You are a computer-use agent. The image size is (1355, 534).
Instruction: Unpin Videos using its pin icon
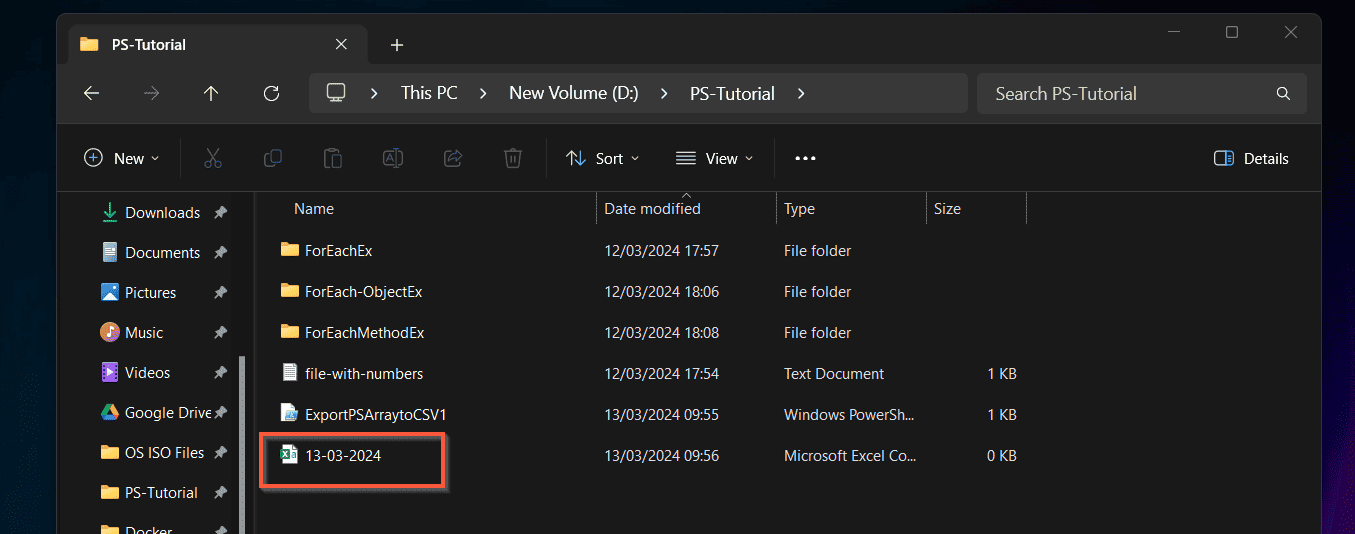point(220,372)
